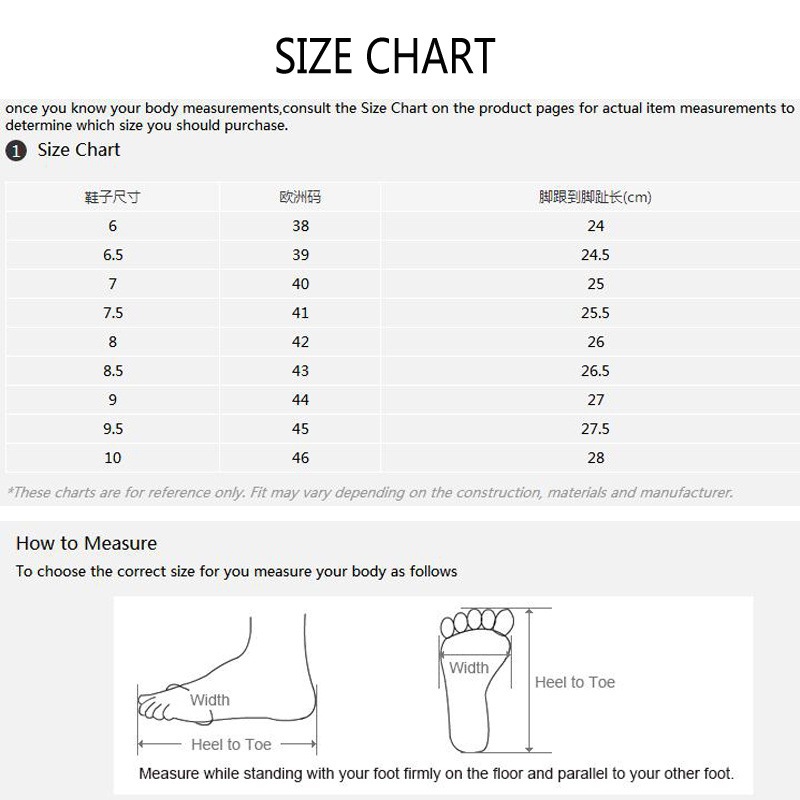Select the EU size 46 cell
The height and width of the screenshot is (800, 800).
tap(300, 458)
